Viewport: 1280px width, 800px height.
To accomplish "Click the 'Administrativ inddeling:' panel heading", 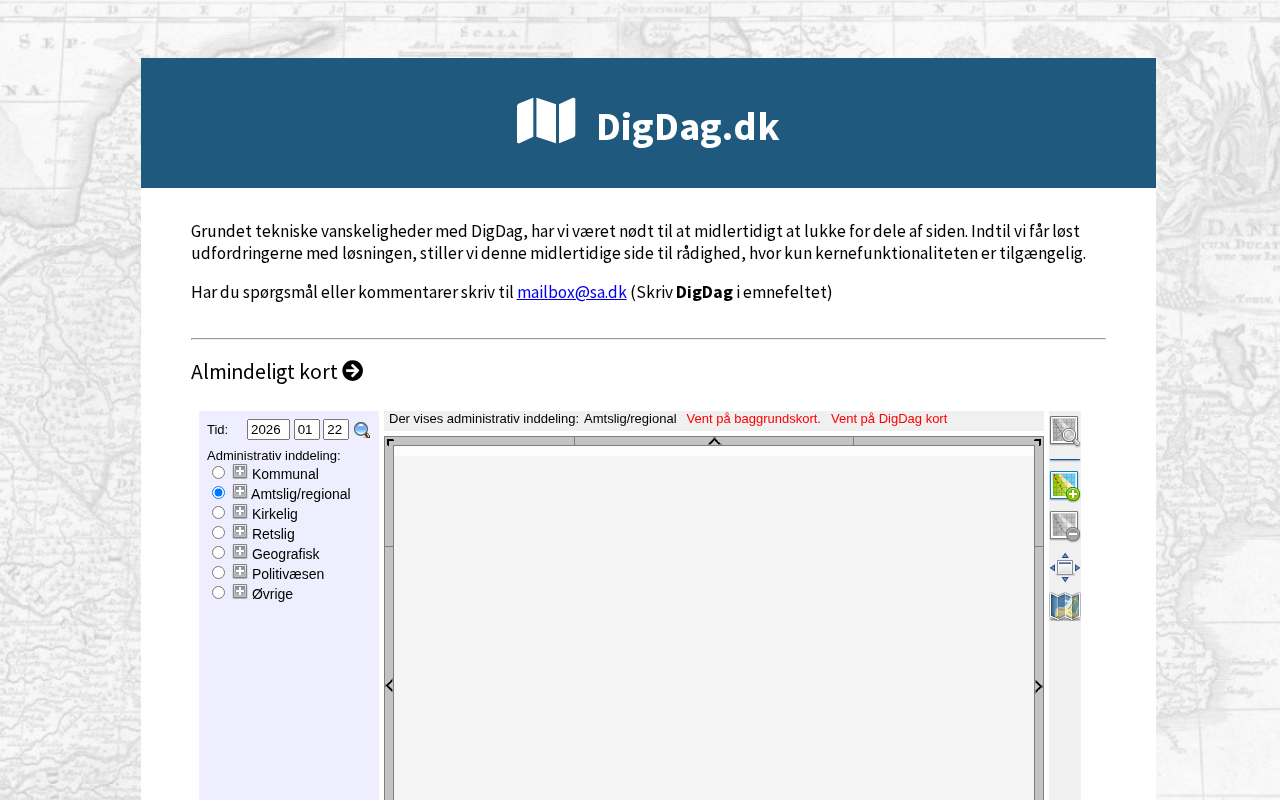I will [274, 456].
